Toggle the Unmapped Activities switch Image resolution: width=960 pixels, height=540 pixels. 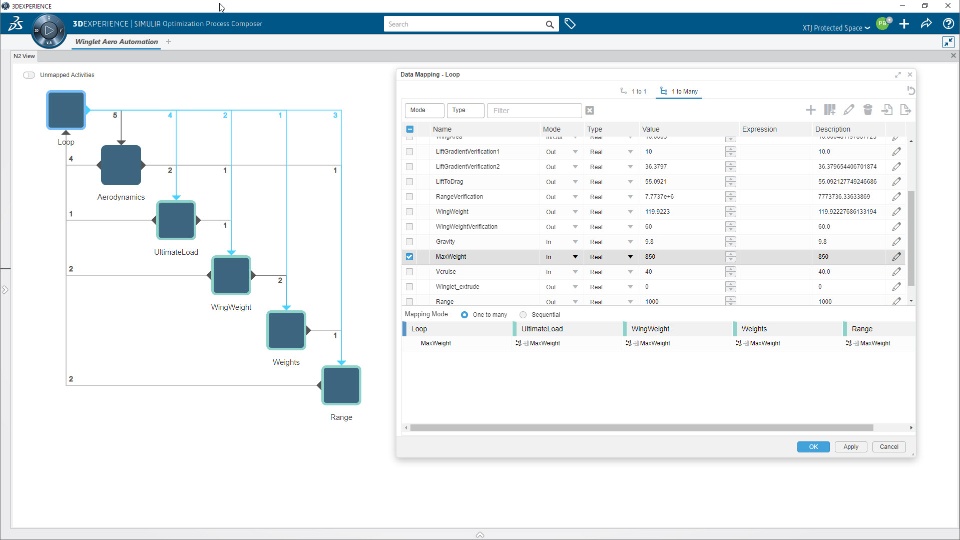29,75
